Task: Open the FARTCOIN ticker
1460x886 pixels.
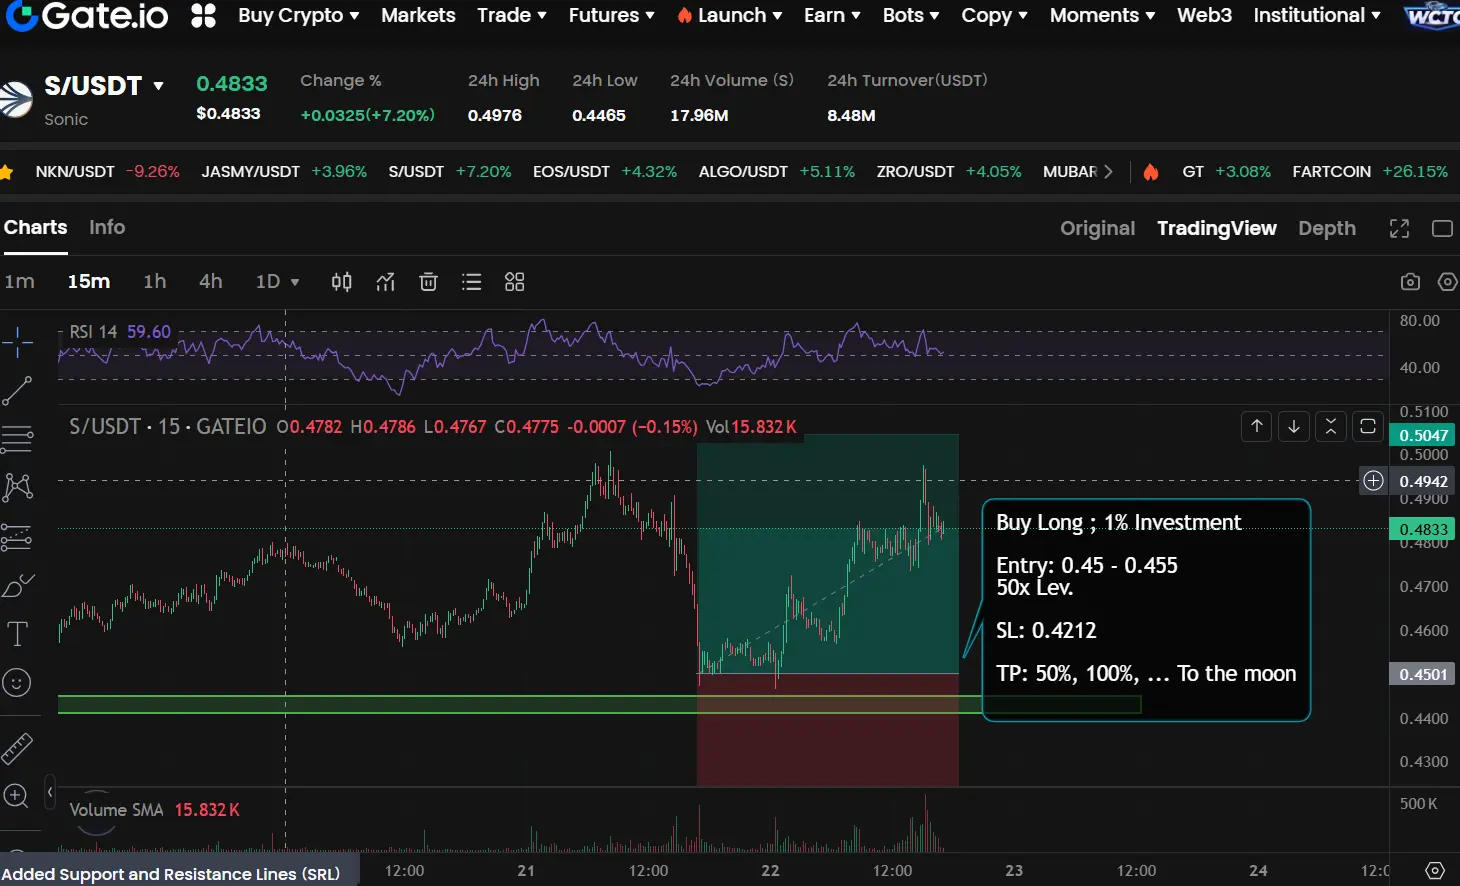Action: [1370, 172]
